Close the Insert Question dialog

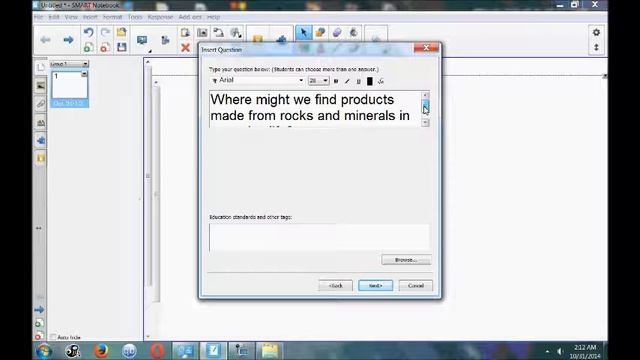click(426, 48)
